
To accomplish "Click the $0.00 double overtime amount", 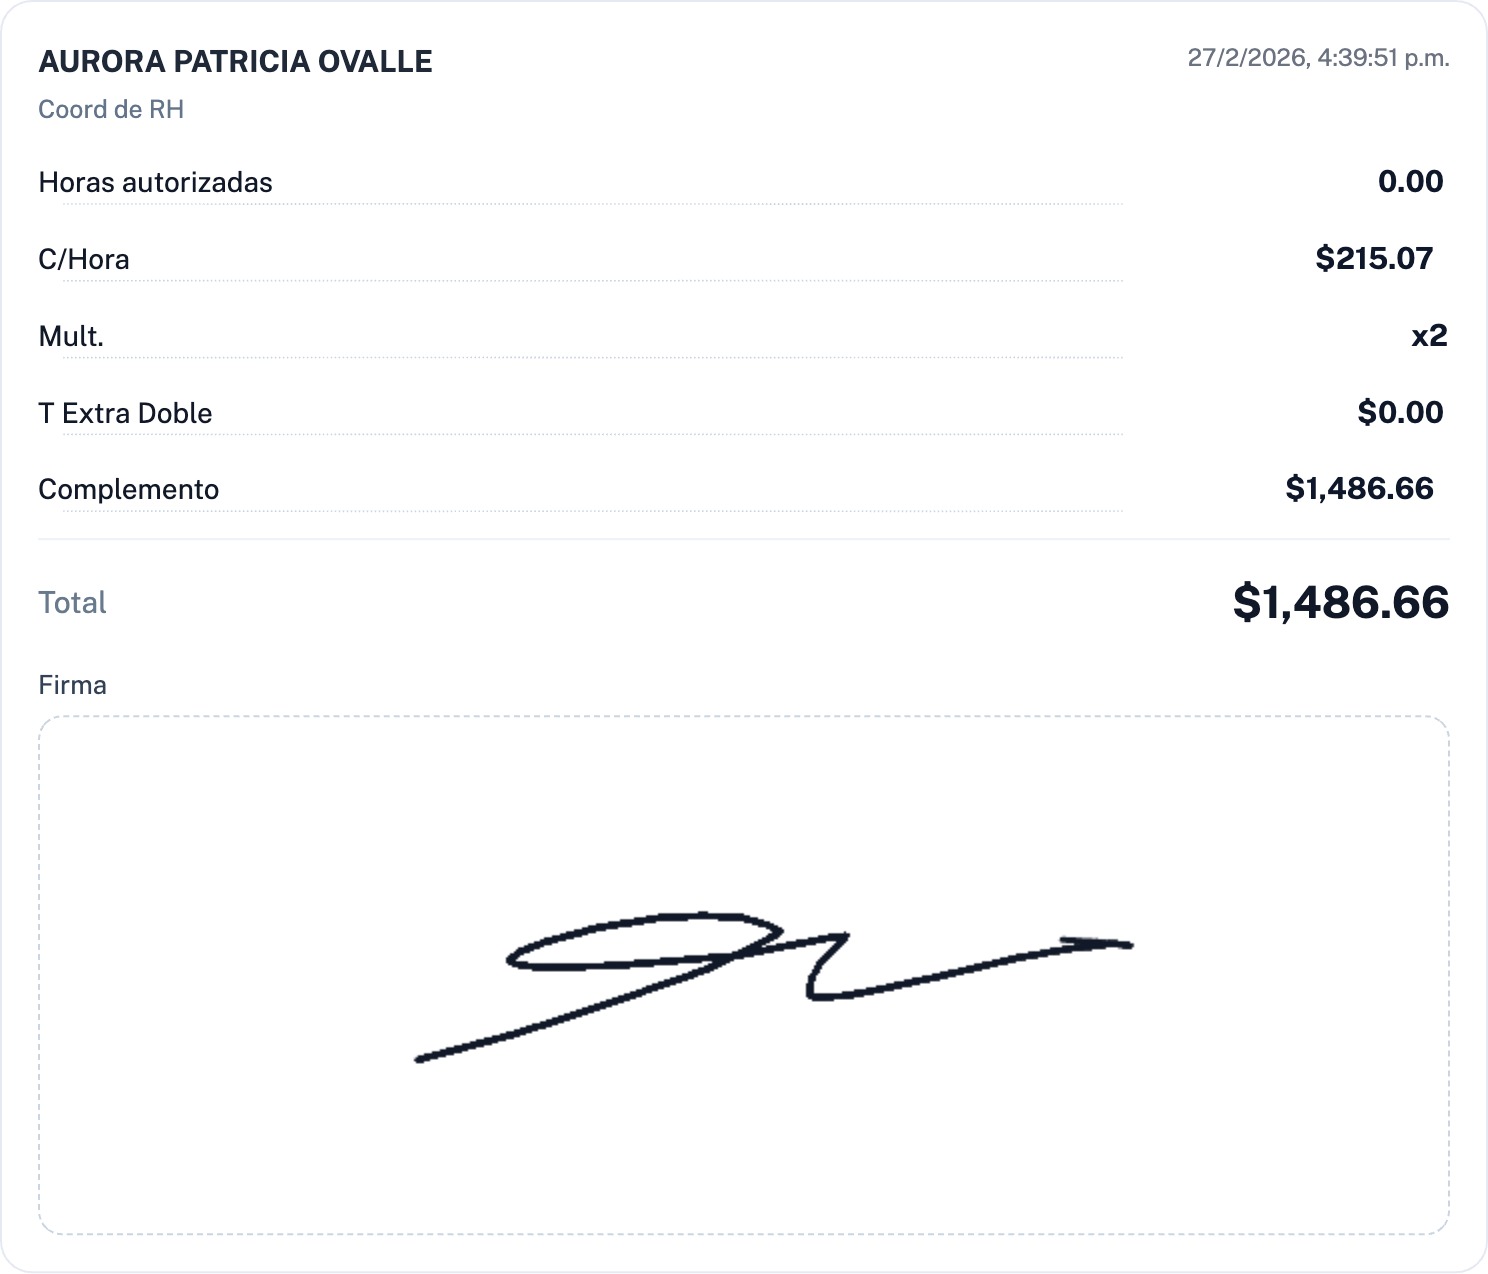I will click(x=1400, y=412).
